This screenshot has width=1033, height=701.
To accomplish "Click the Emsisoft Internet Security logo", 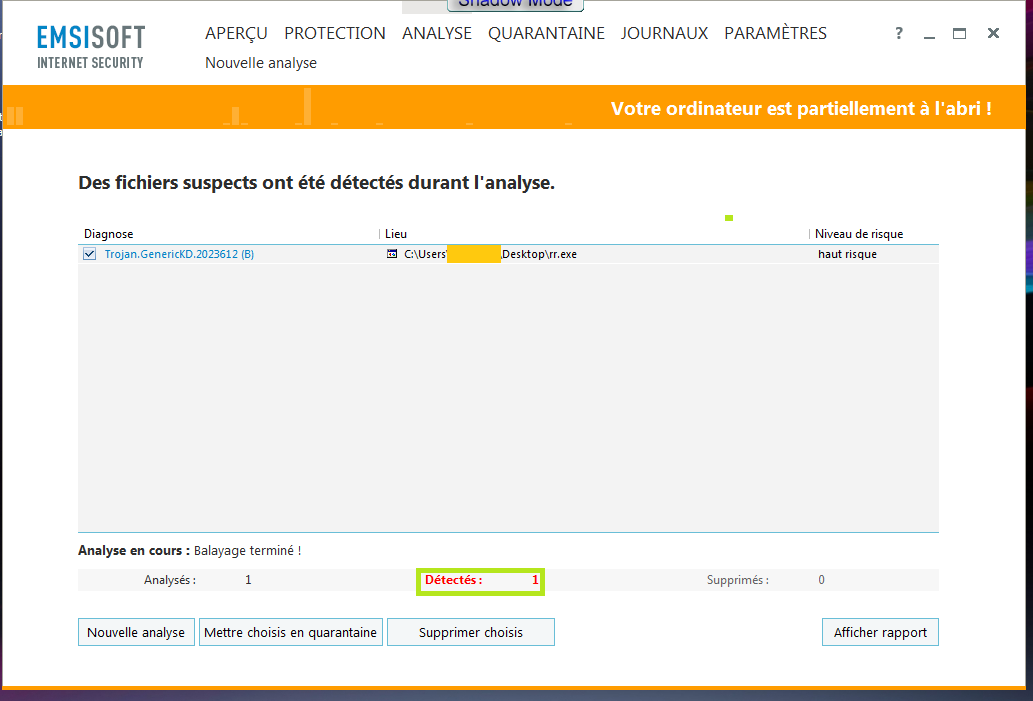I will pos(91,47).
